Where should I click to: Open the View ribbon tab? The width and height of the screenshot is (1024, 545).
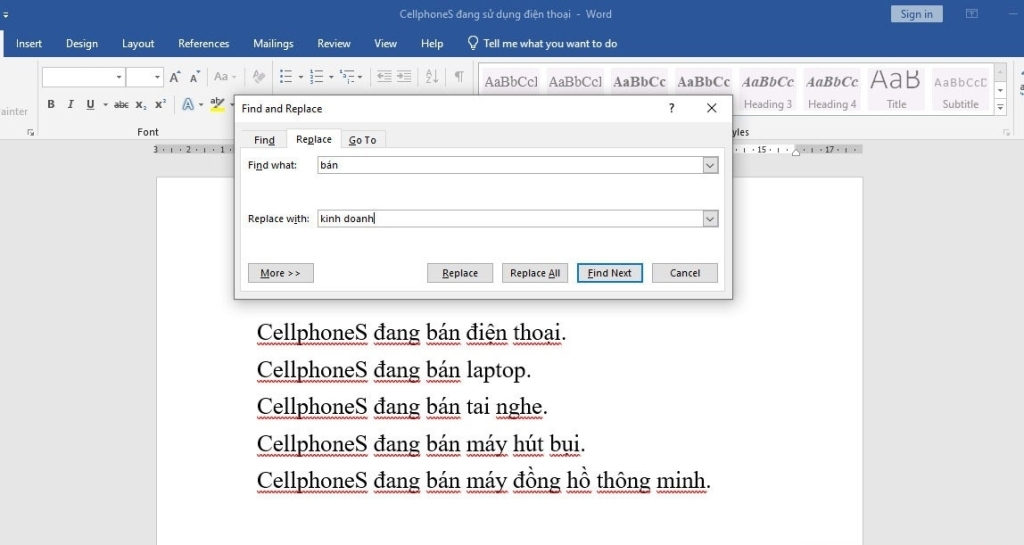pyautogui.click(x=385, y=44)
